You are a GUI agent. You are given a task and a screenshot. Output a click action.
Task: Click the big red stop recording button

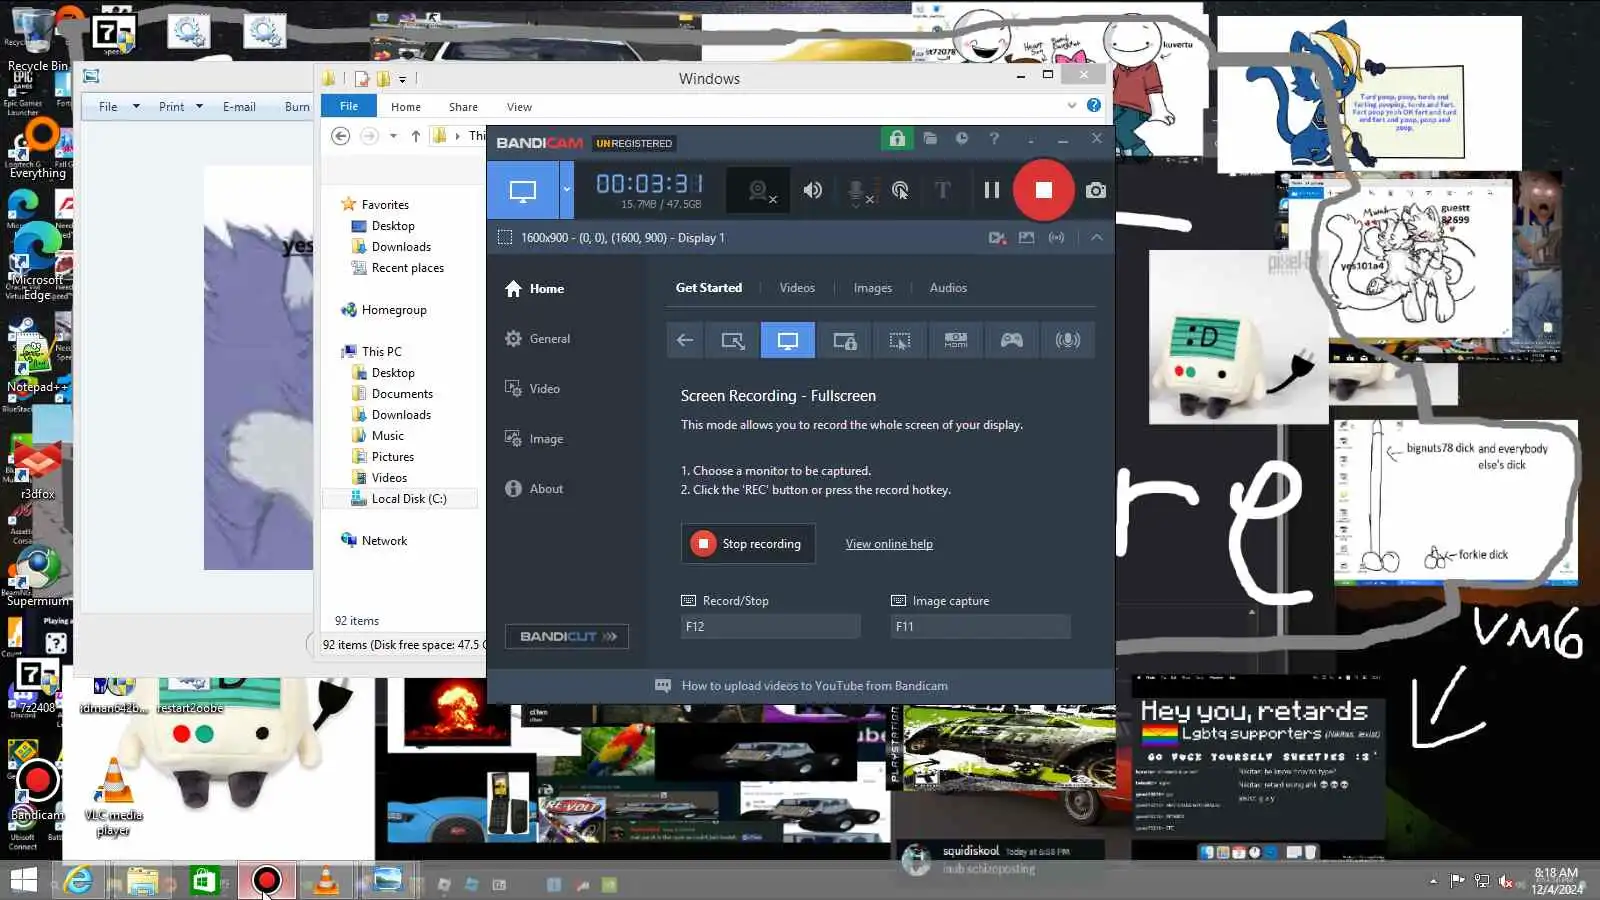1043,190
